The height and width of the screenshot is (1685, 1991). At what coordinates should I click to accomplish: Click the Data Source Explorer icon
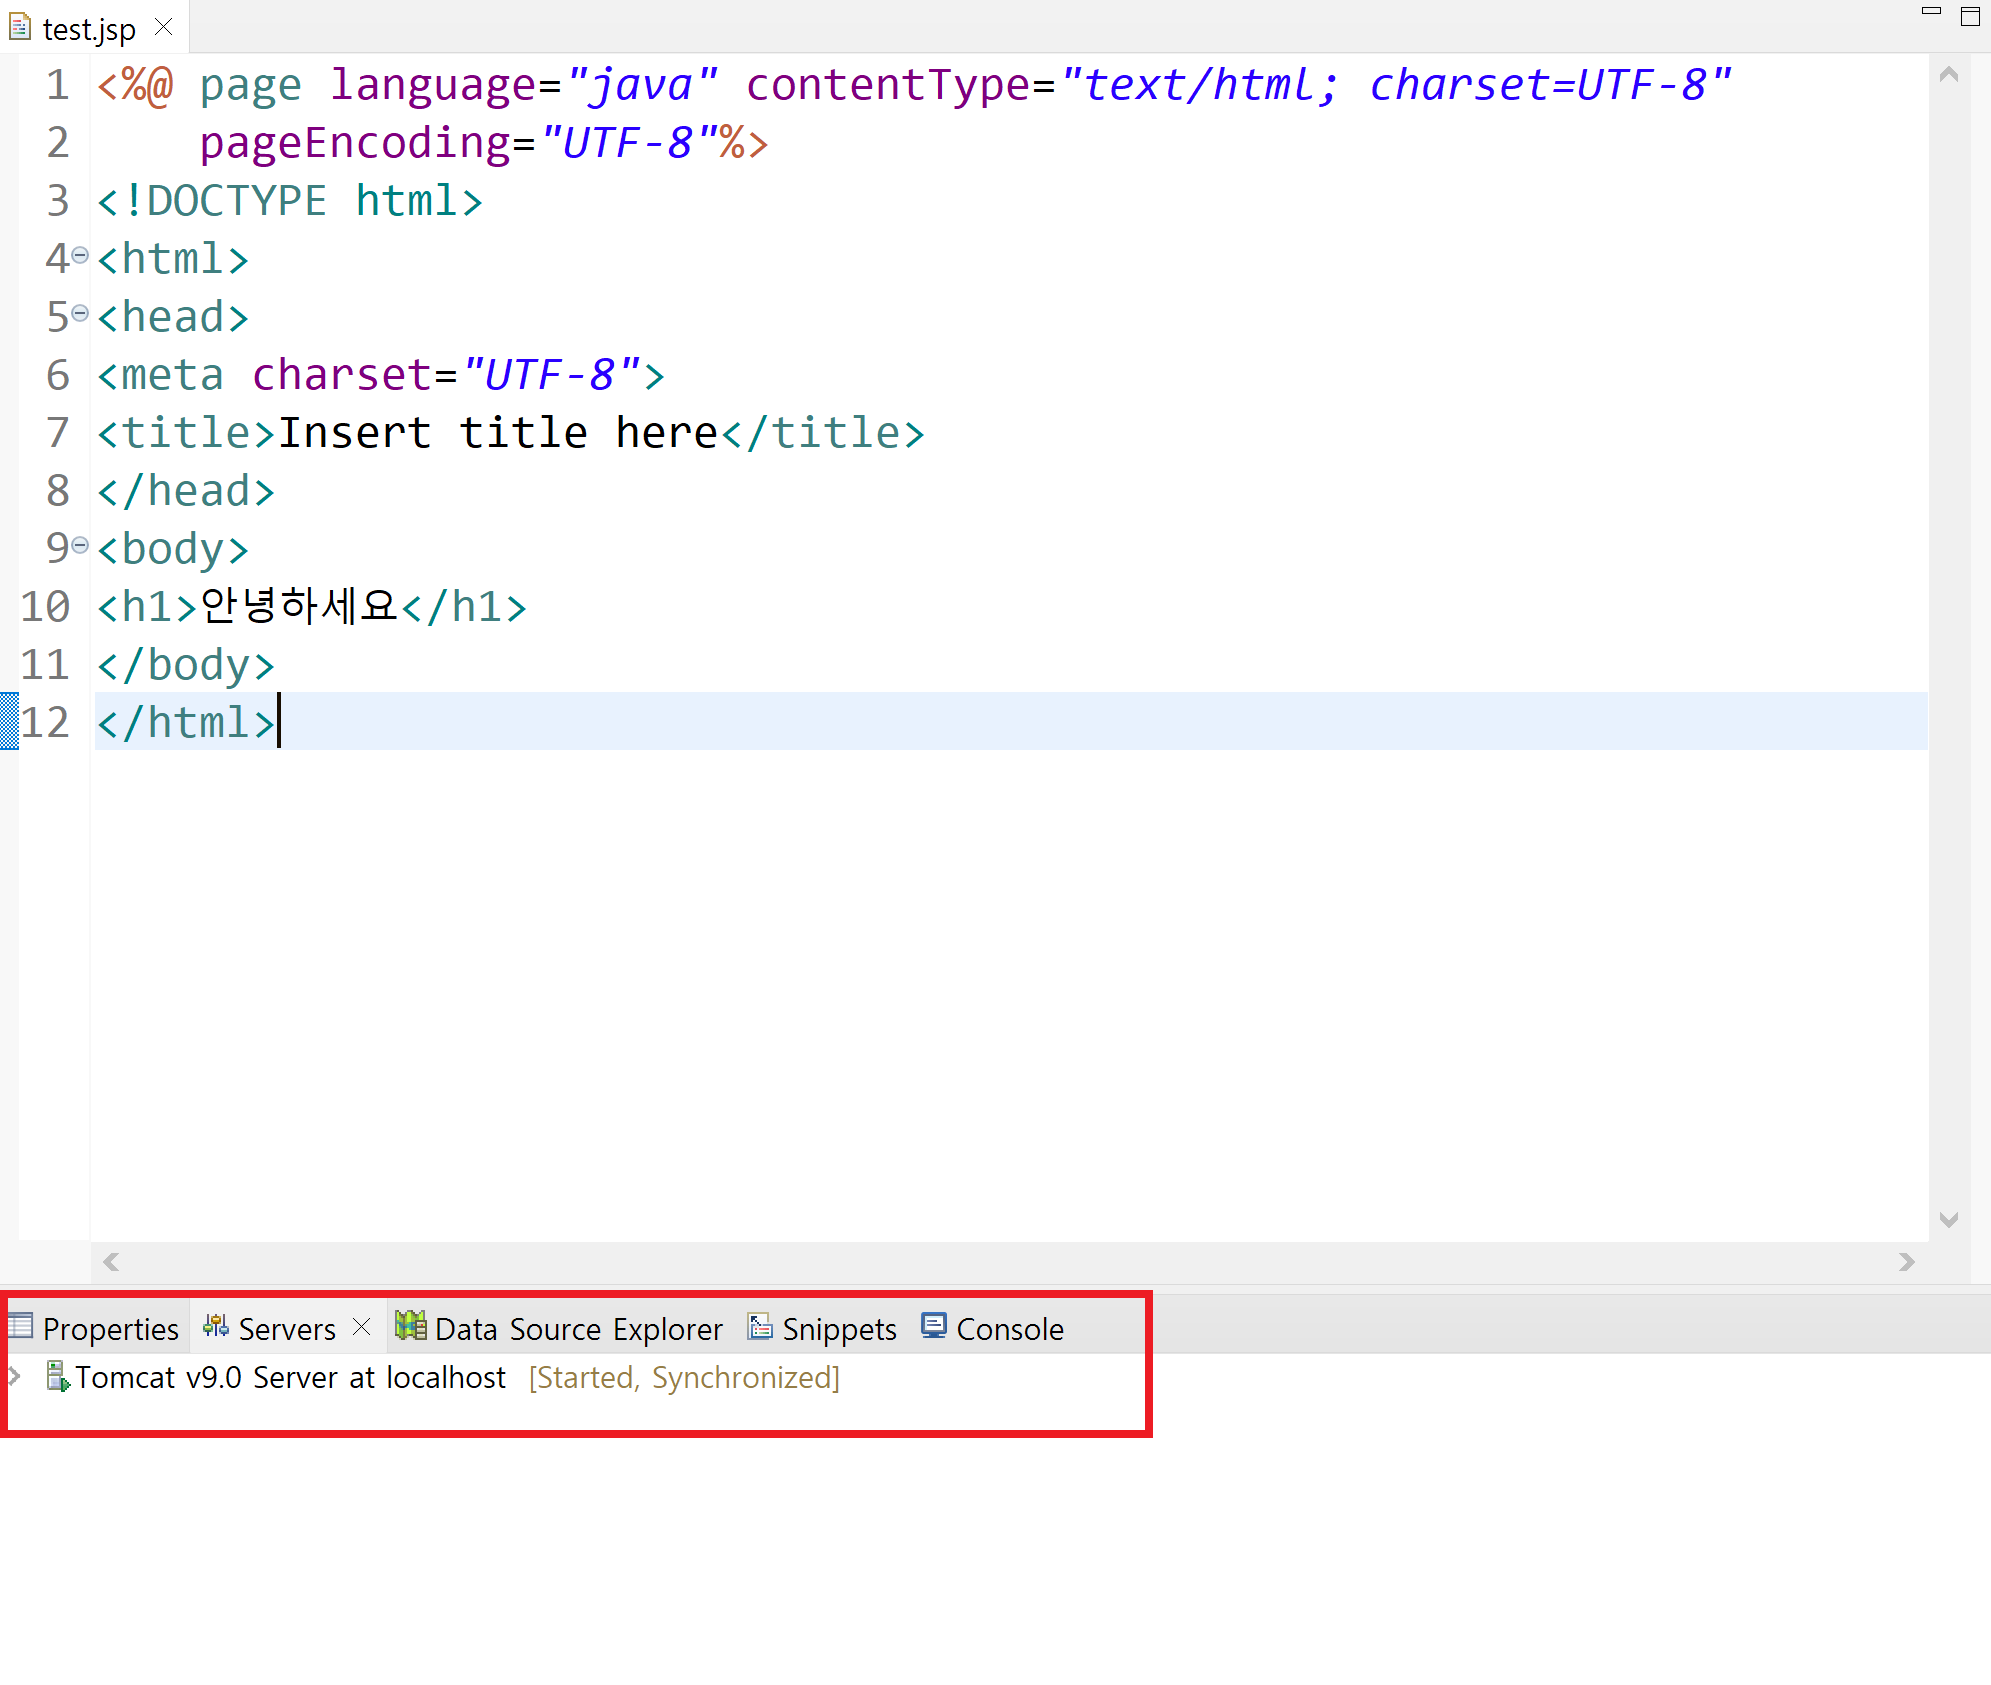[x=410, y=1326]
